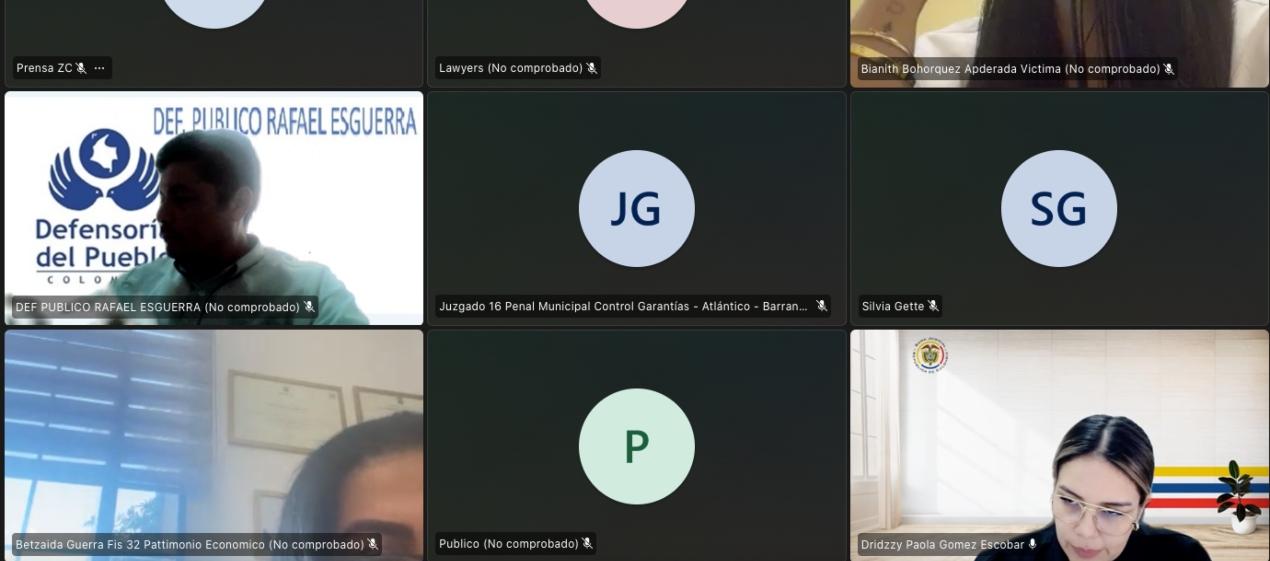Open more options for Prensa ZC
This screenshot has height=561, width=1270.
click(99, 69)
